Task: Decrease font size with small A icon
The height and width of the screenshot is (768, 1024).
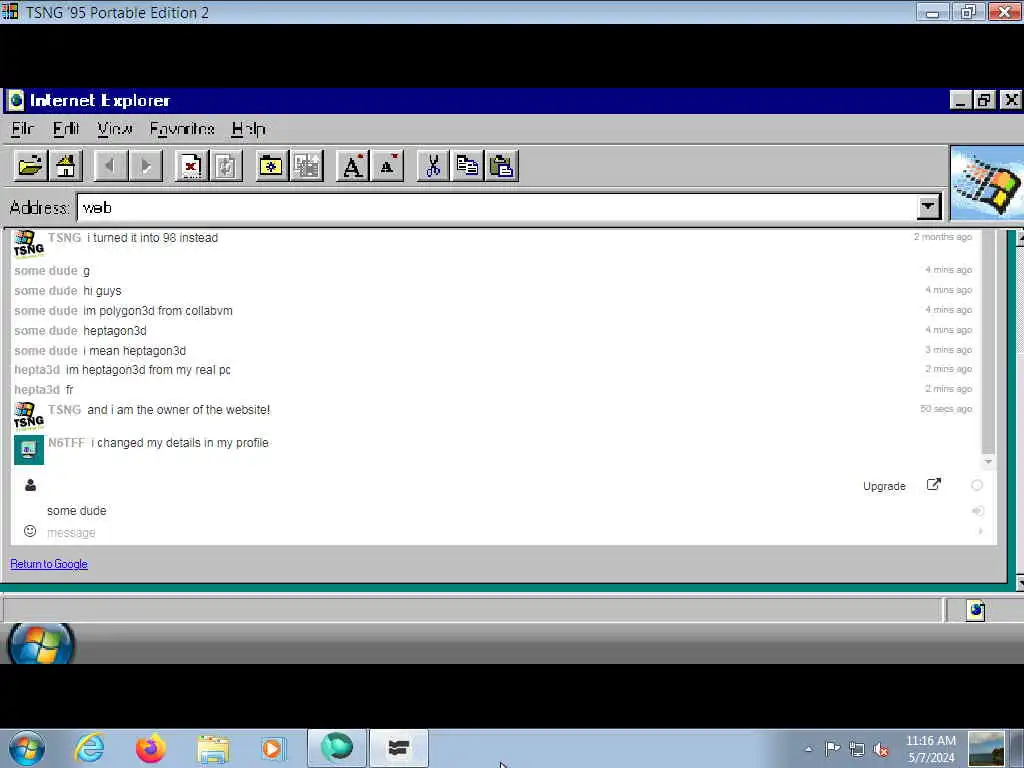Action: click(x=387, y=166)
